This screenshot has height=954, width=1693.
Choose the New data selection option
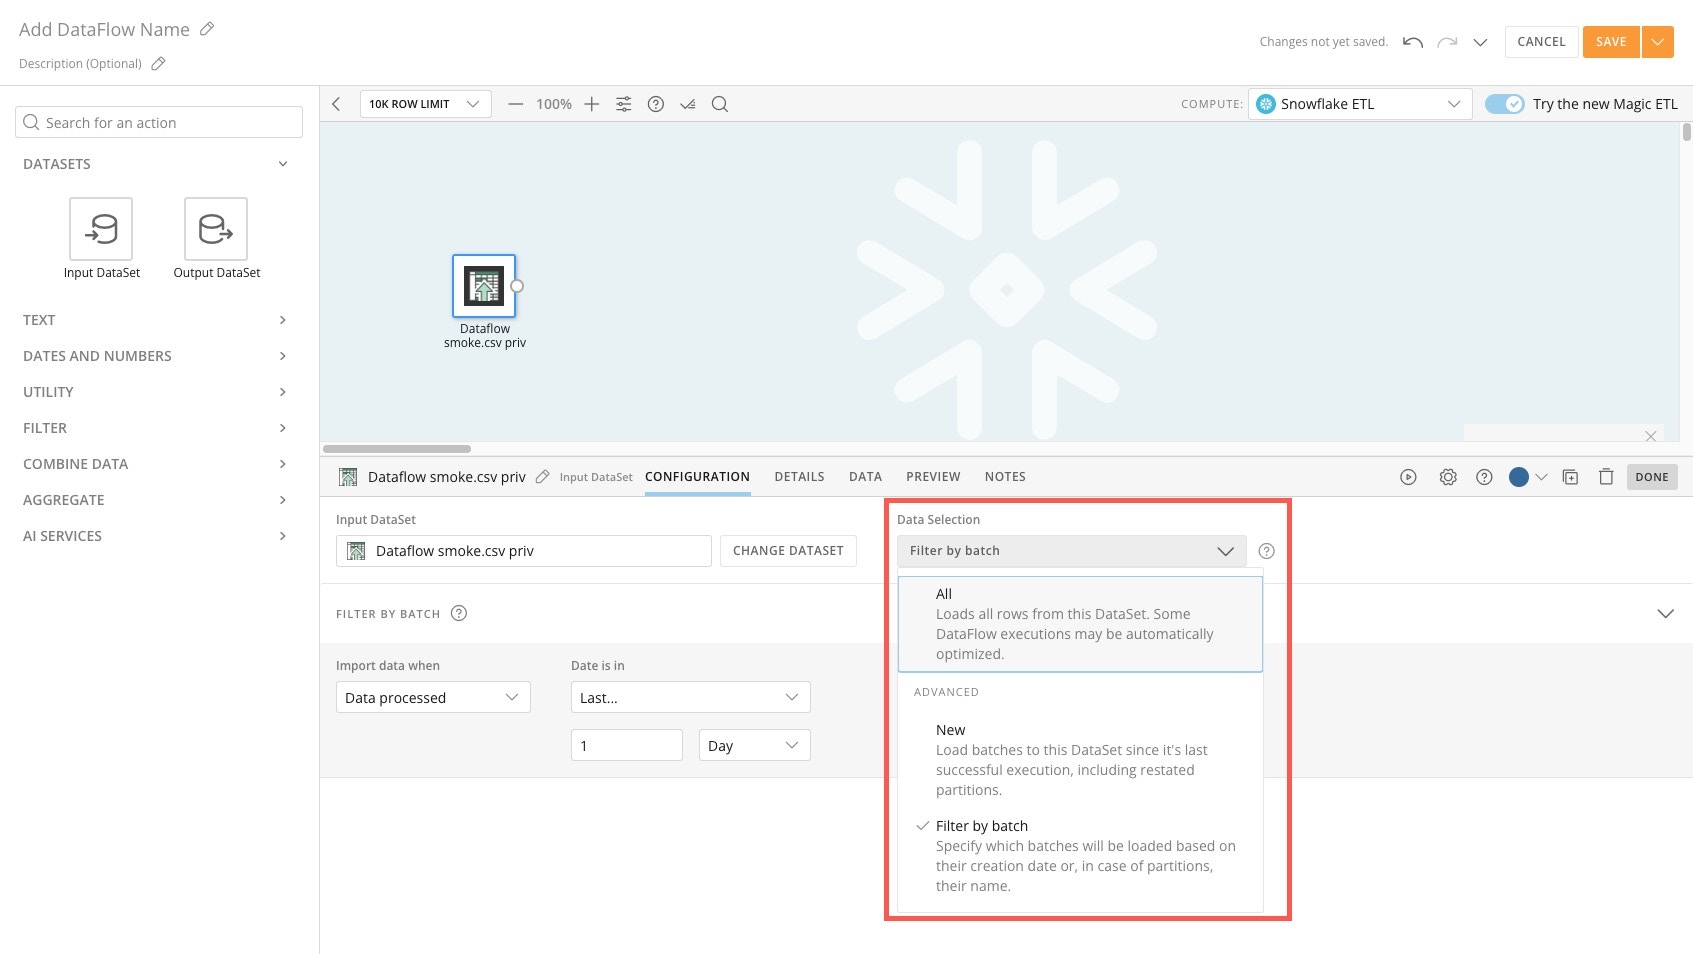click(x=1080, y=760)
